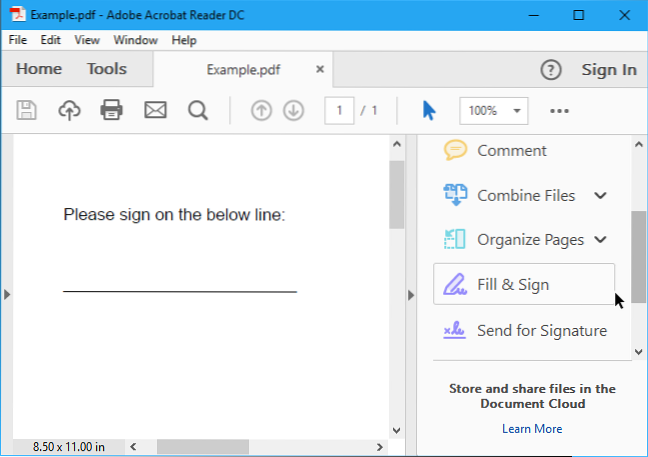648x457 pixels.
Task: Collapse the right tools pane
Action: point(409,294)
